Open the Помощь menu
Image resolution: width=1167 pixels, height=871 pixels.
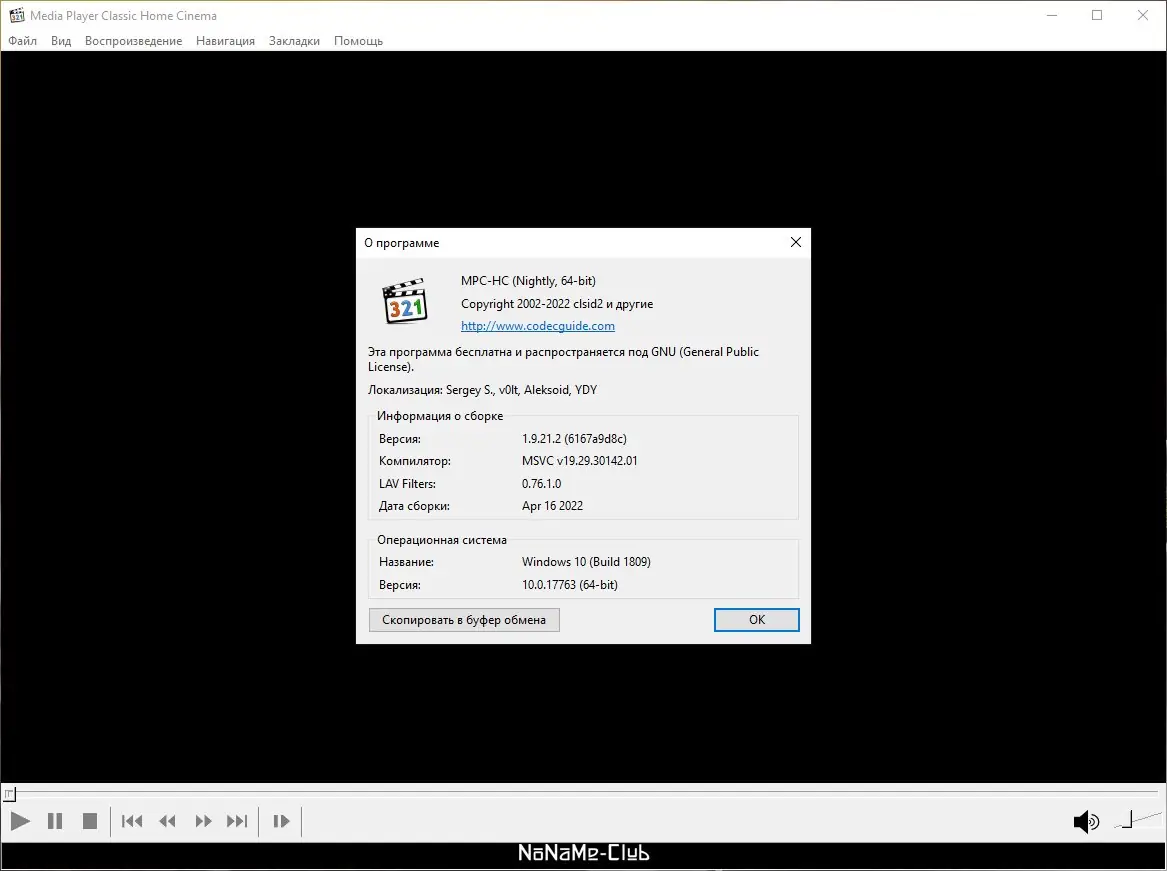358,41
